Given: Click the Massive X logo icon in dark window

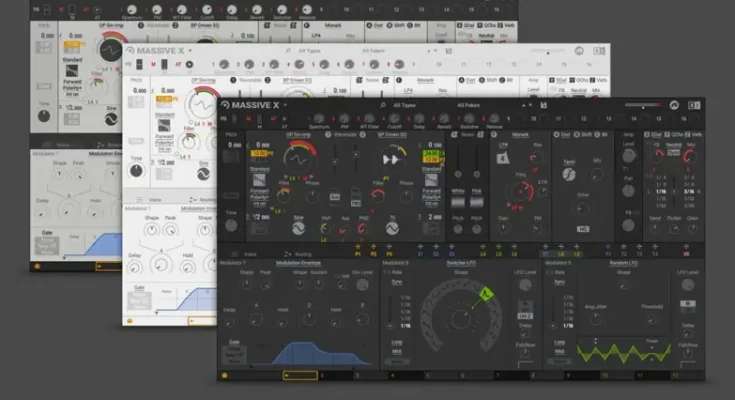Looking at the screenshot, I should [225, 104].
